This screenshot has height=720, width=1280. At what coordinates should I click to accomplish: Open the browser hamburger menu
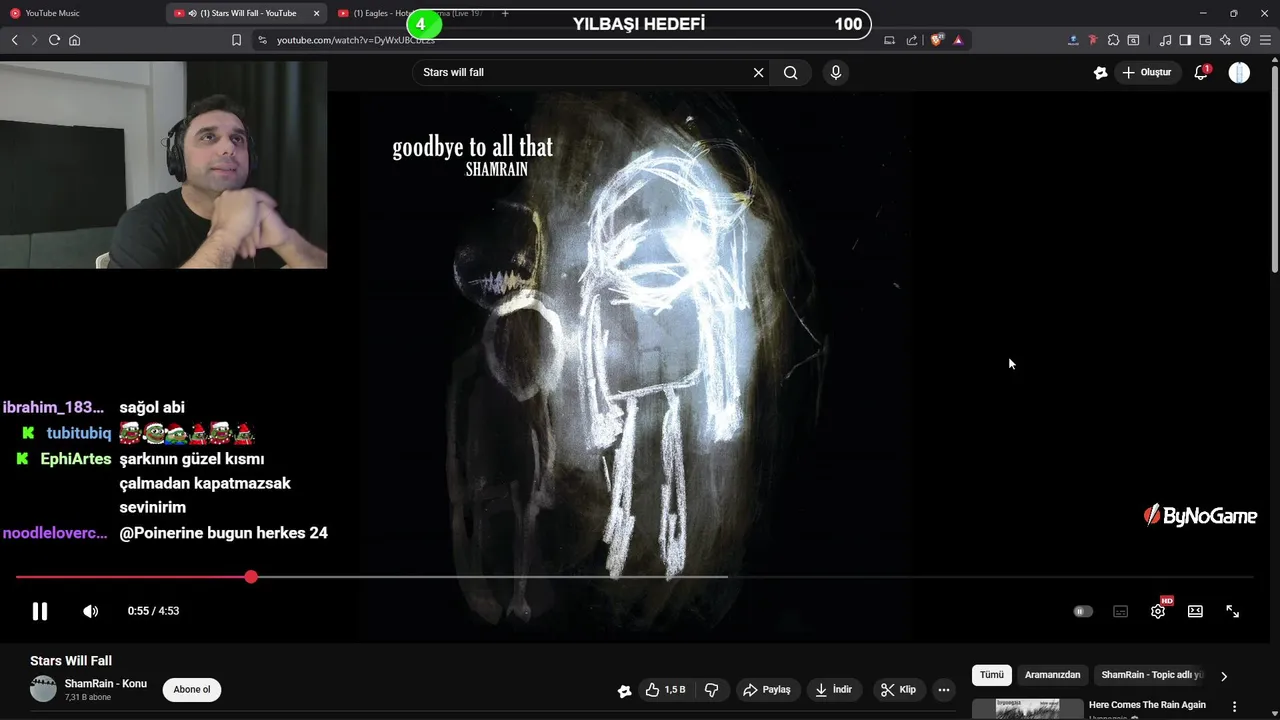click(1265, 40)
